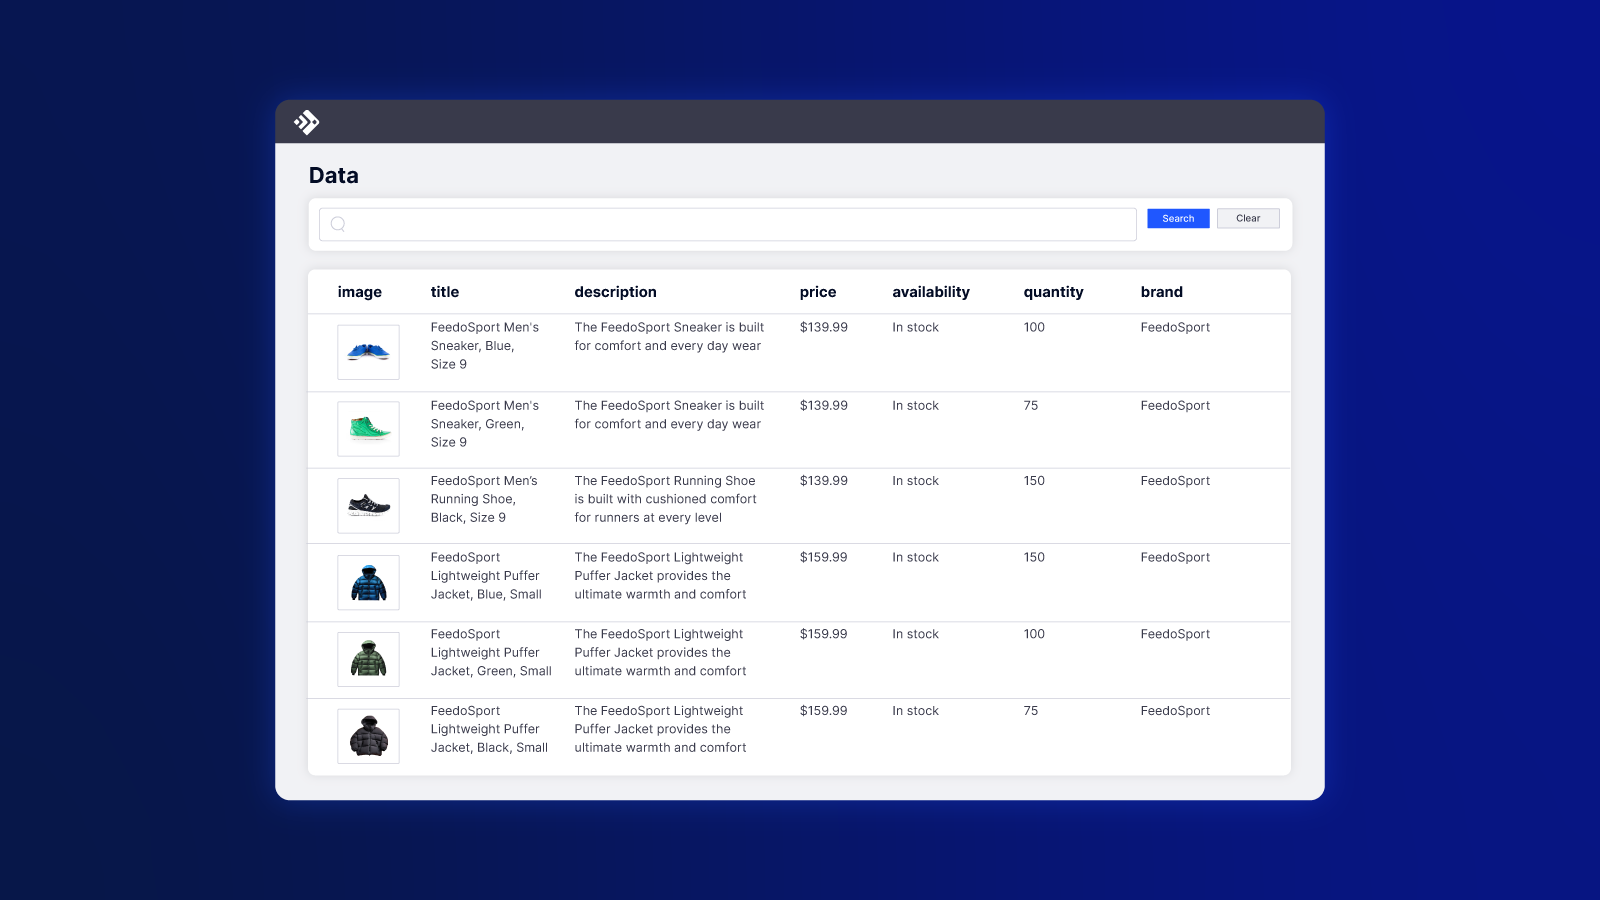Select the availability column header
The width and height of the screenshot is (1600, 900).
[930, 292]
